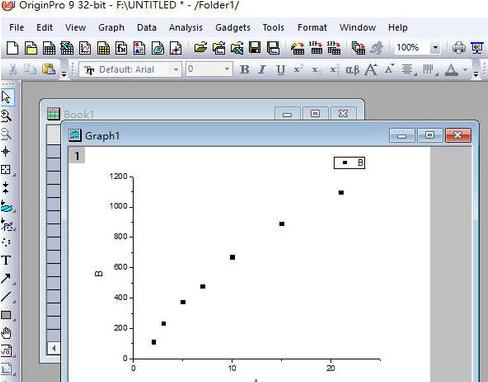Click the New Project icon
This screenshot has width=488, height=382.
(12, 48)
